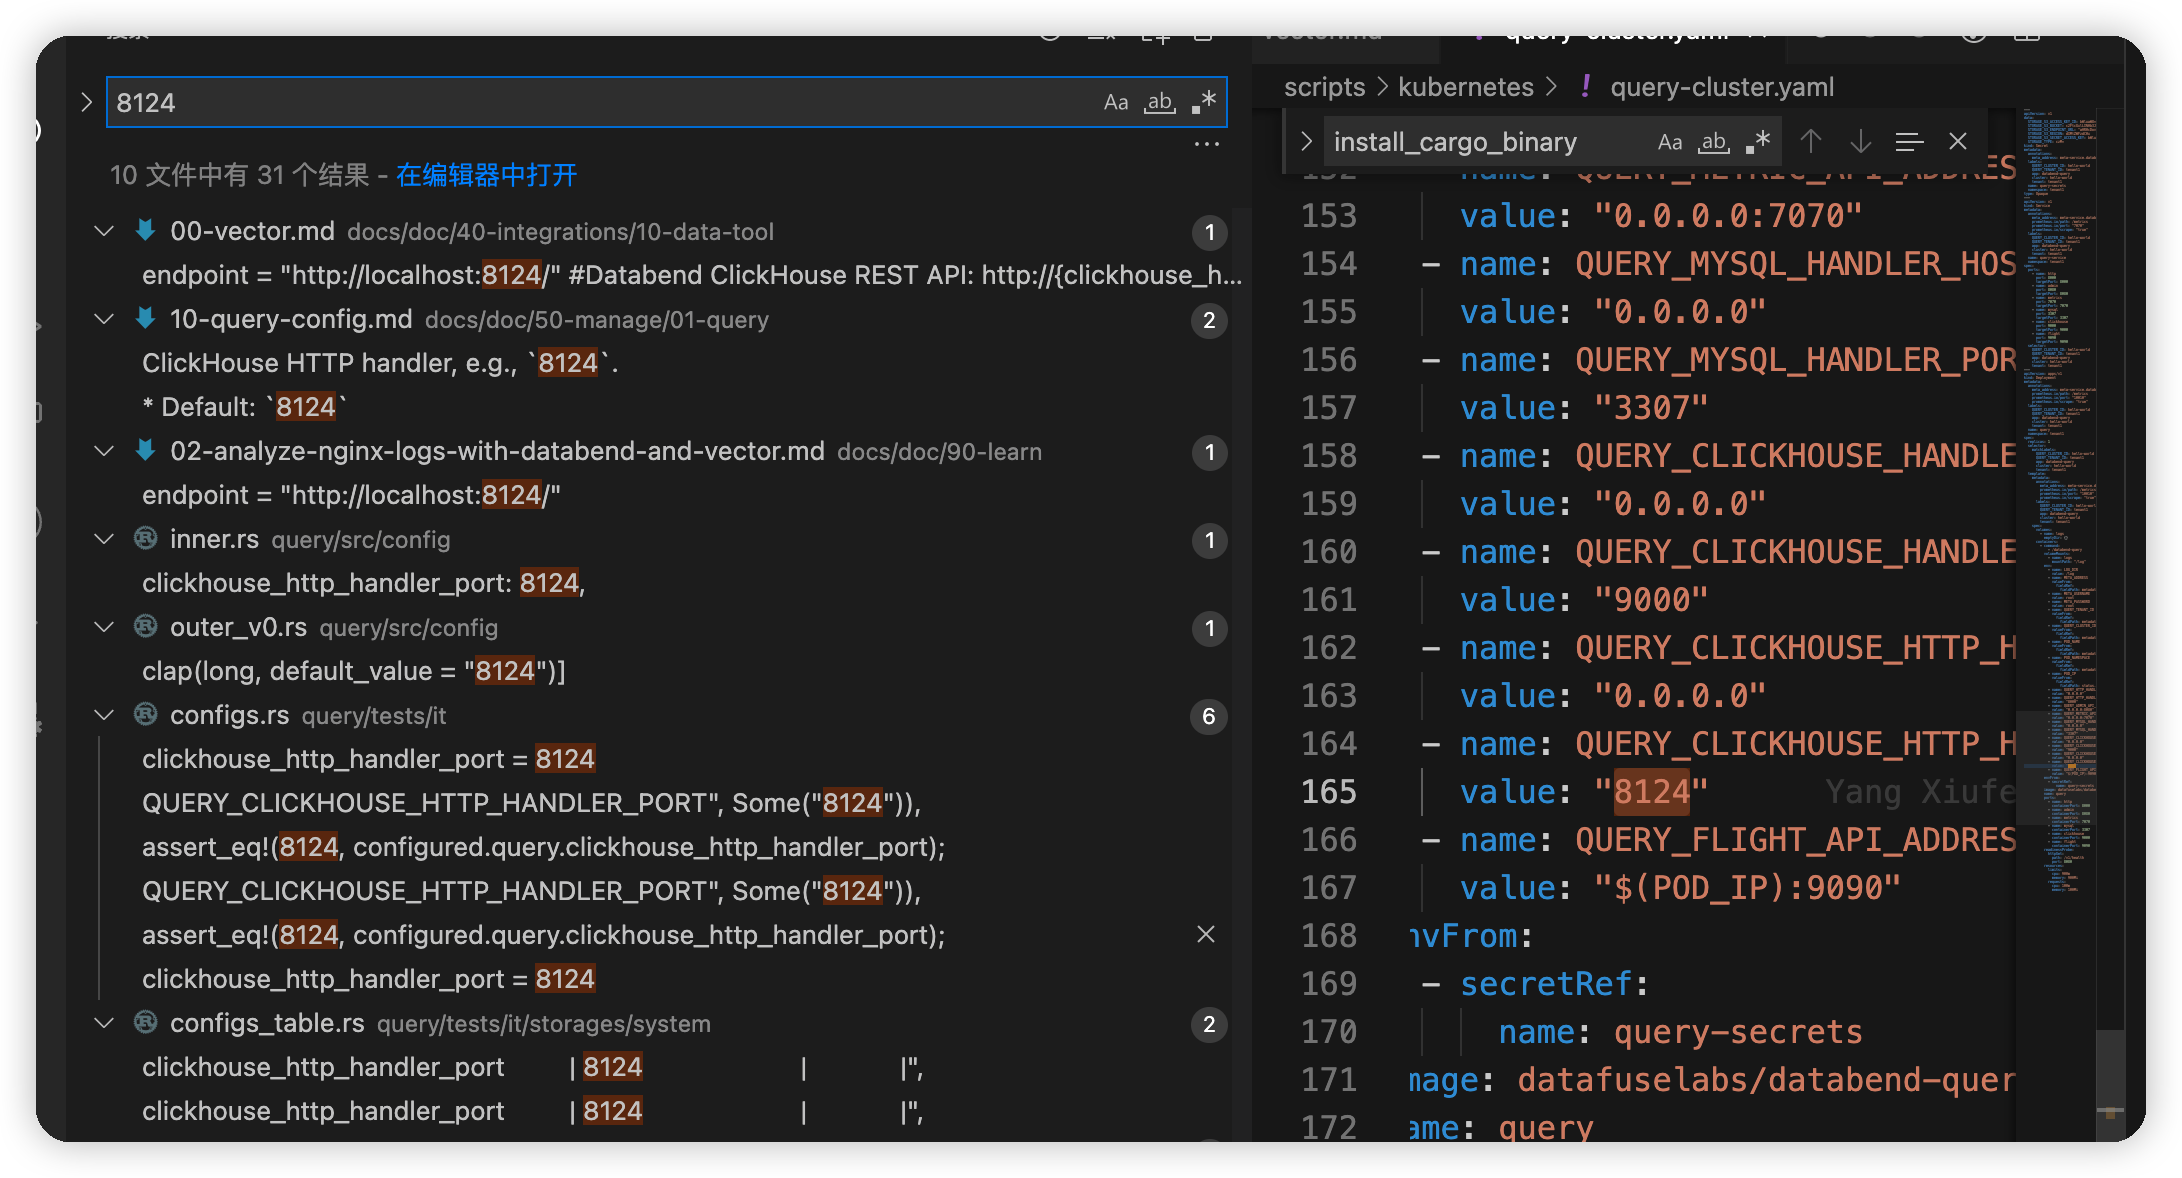
Task: Click secretRef key on line 169
Action: pyautogui.click(x=1545, y=984)
